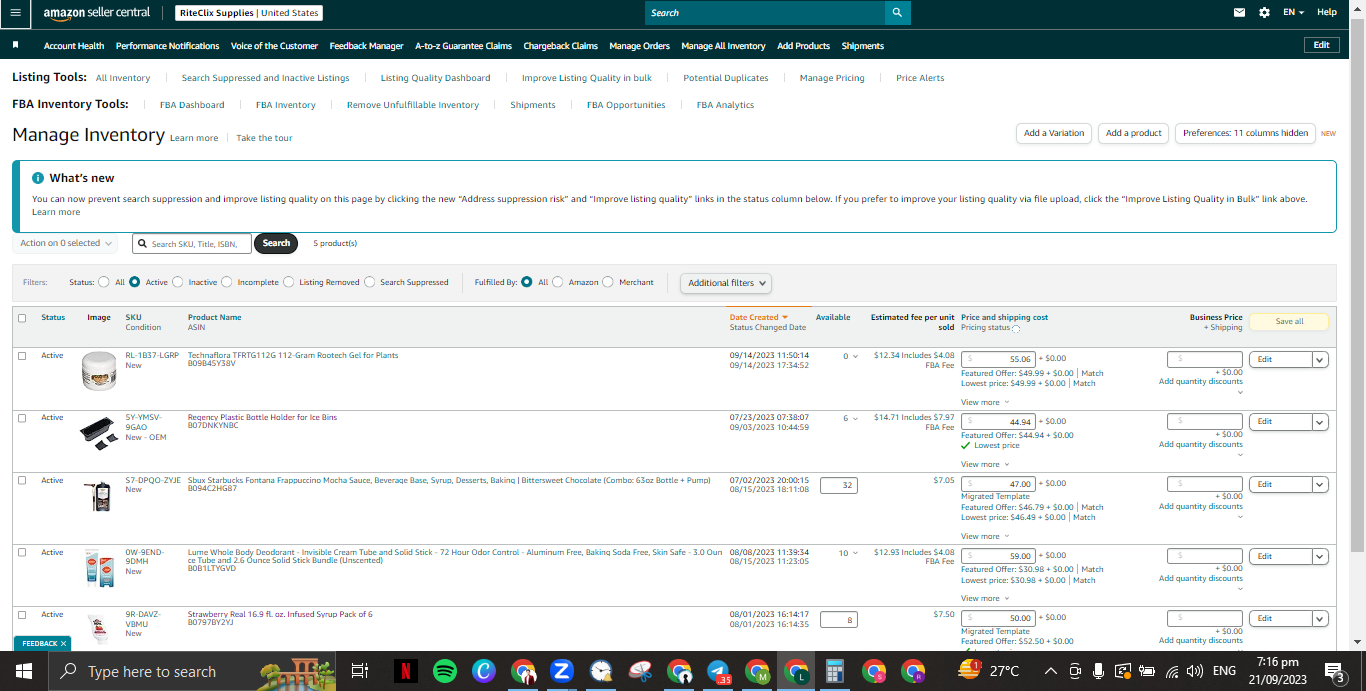Click the Add a product button
The width and height of the screenshot is (1366, 691).
(x=1133, y=133)
